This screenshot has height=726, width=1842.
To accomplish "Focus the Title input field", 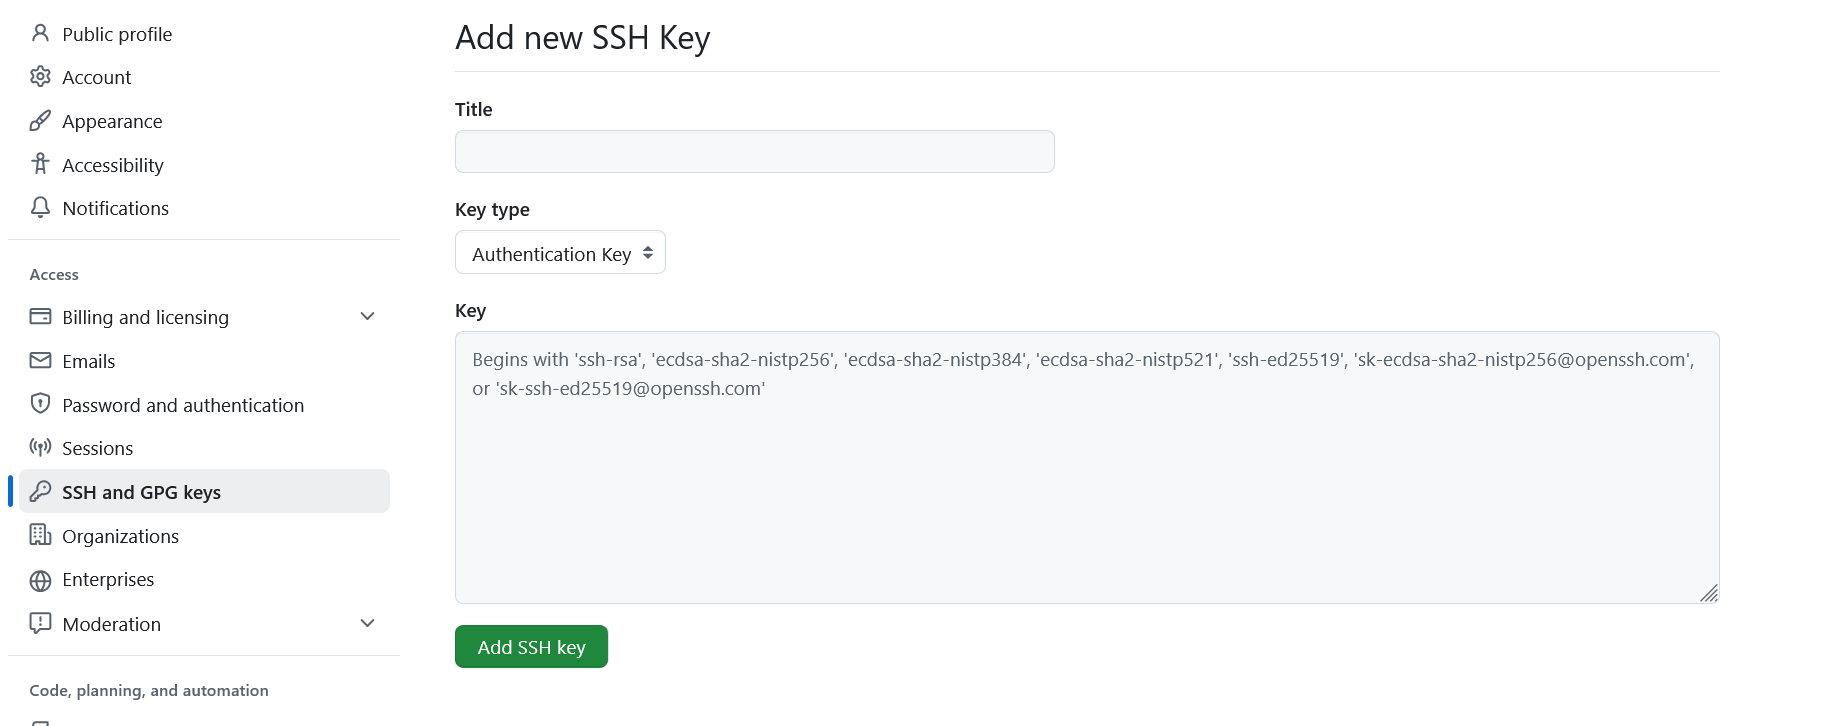I will click(x=754, y=152).
